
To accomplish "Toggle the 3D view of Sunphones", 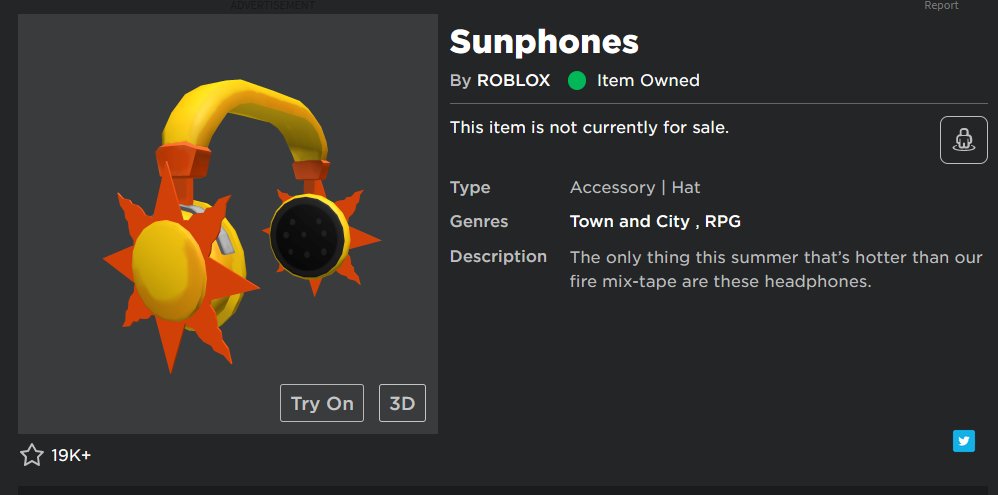I will (402, 403).
